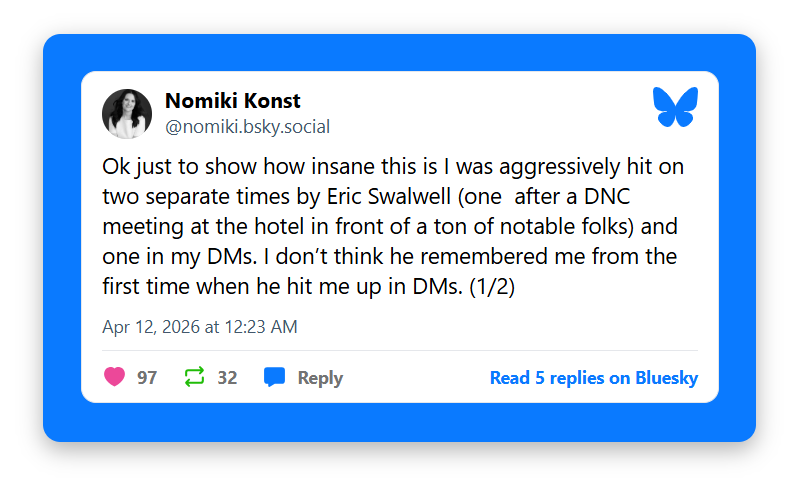This screenshot has height=486, width=792.
Task: Click the blue reply speech bubble icon
Action: (x=274, y=377)
